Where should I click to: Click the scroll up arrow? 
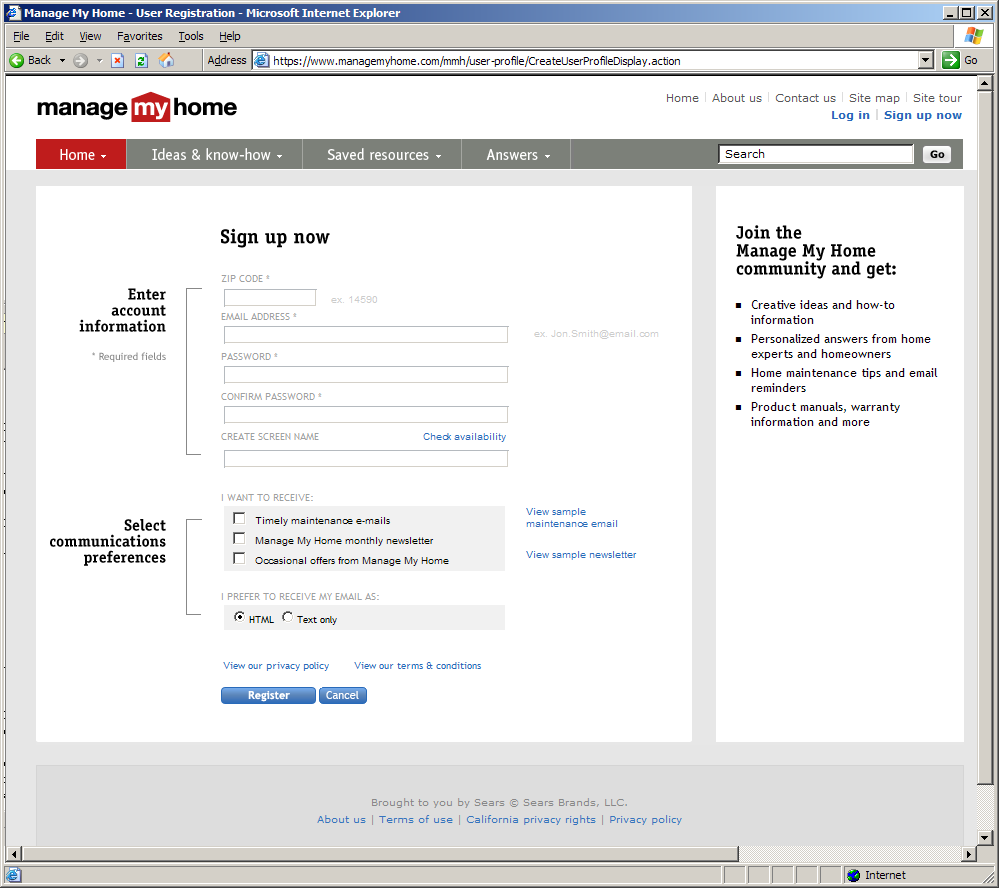coord(984,83)
